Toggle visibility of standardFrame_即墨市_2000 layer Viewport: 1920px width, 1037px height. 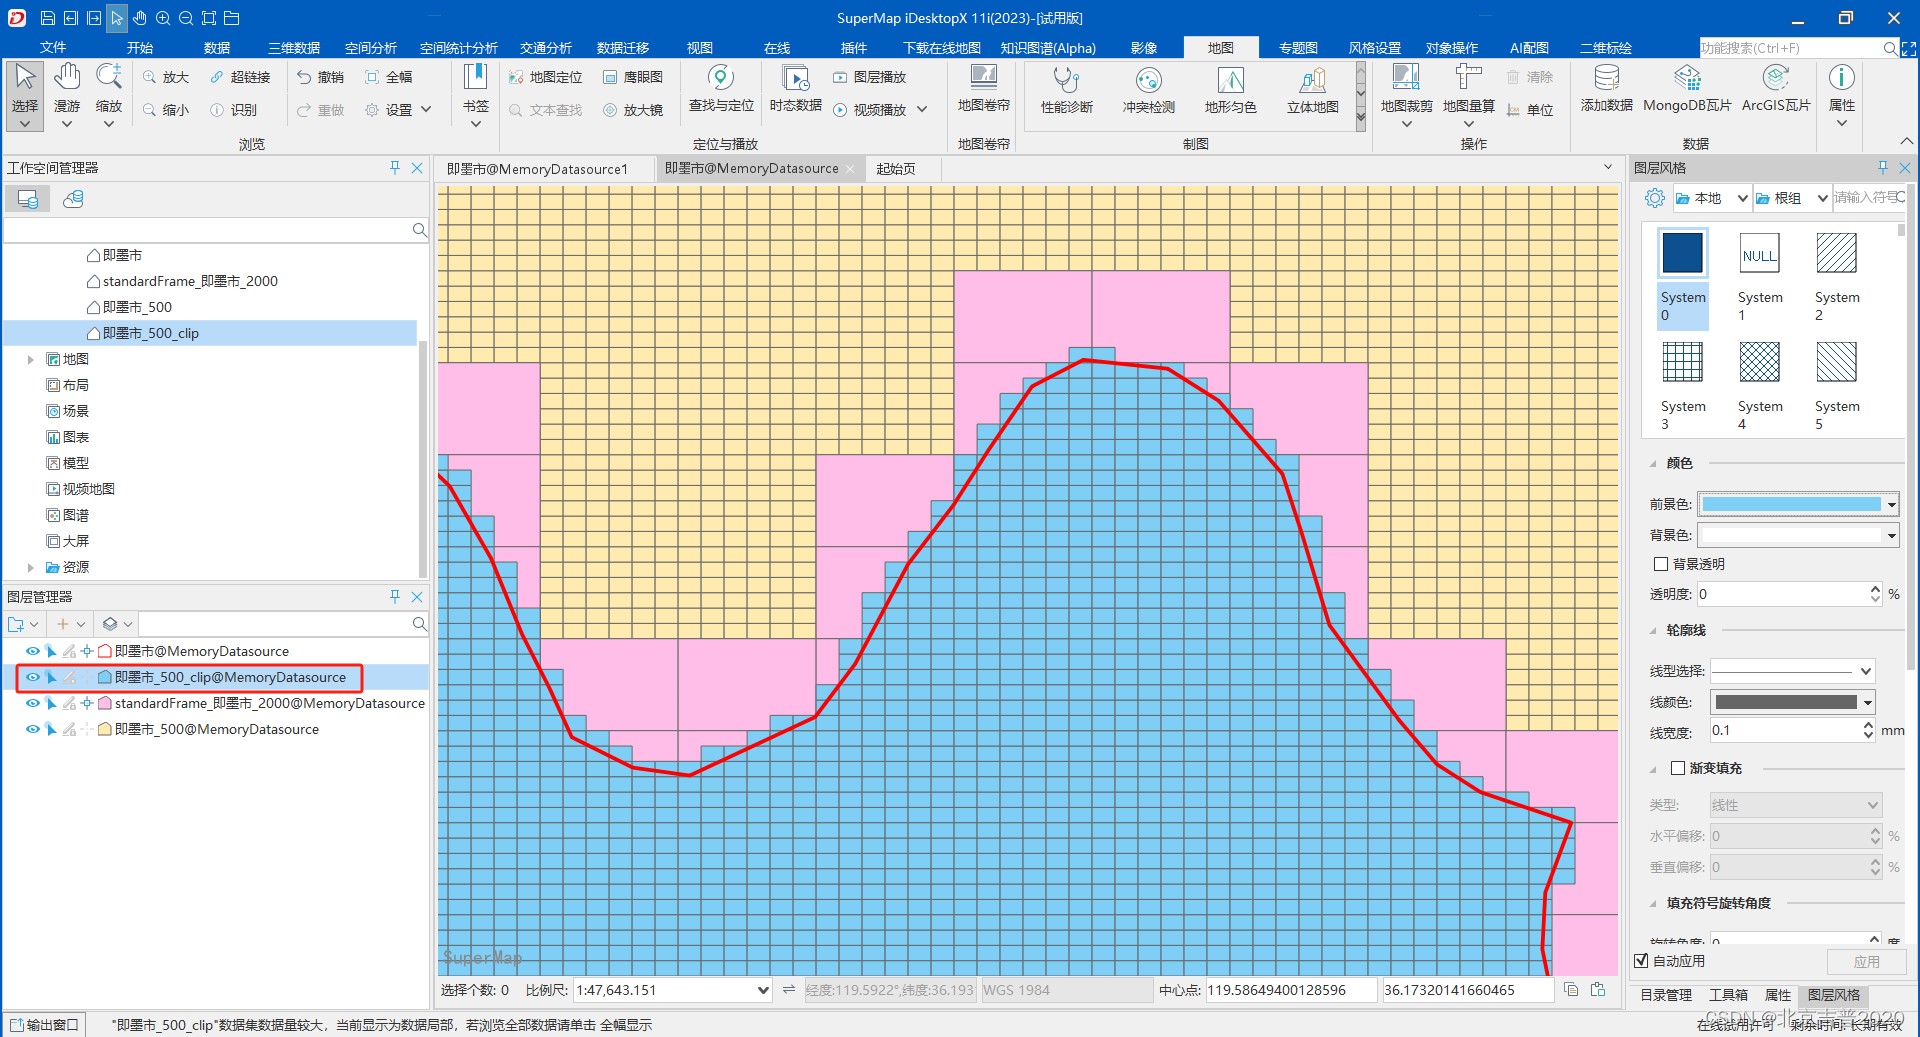coord(33,703)
